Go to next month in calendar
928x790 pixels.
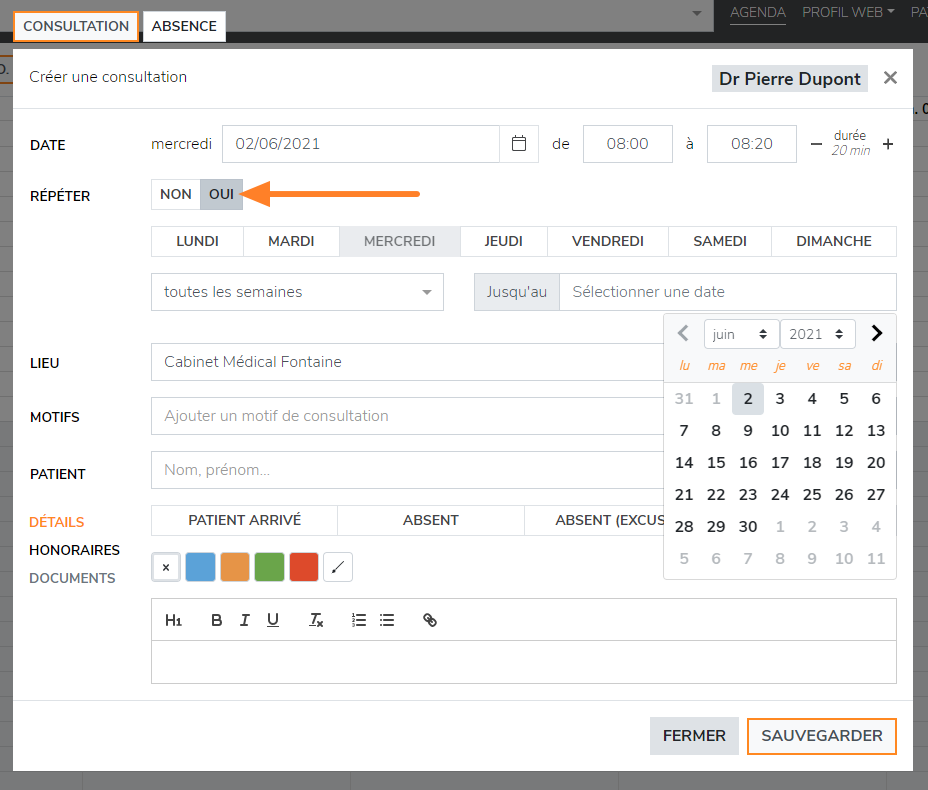[877, 333]
